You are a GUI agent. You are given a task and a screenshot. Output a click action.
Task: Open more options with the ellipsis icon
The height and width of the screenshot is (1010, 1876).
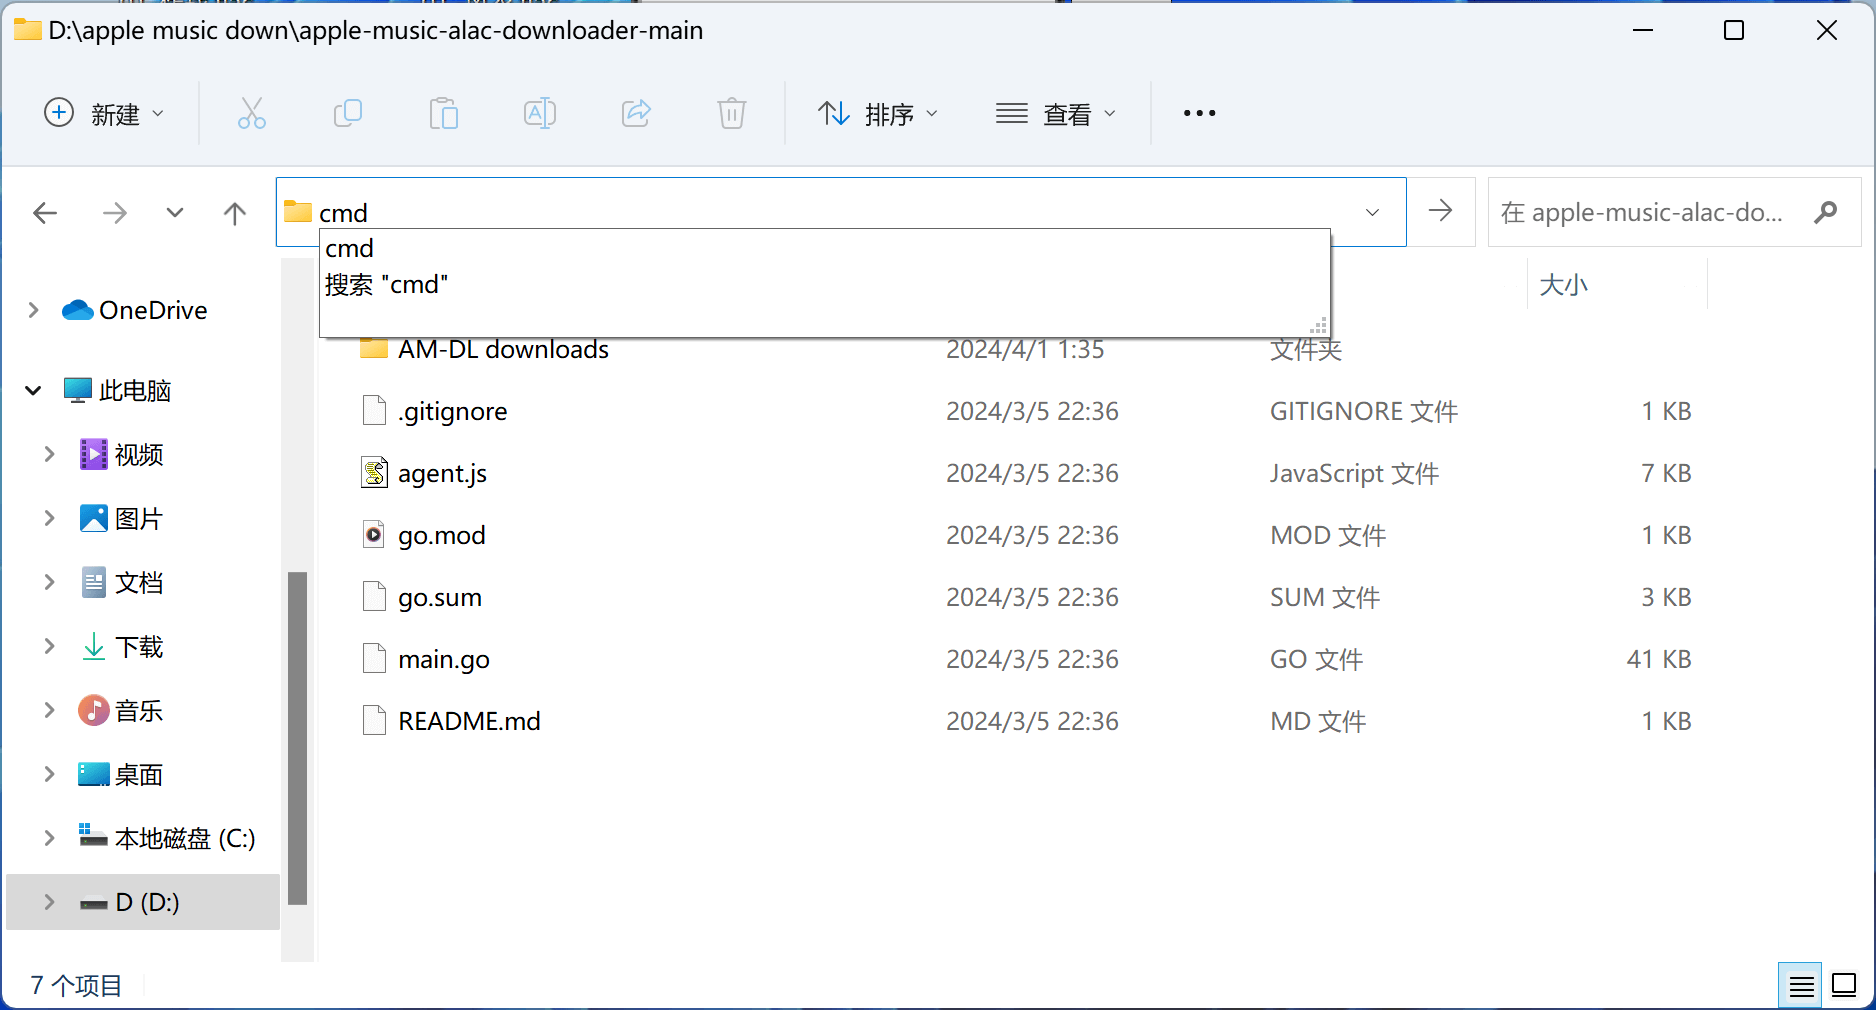coord(1198,113)
